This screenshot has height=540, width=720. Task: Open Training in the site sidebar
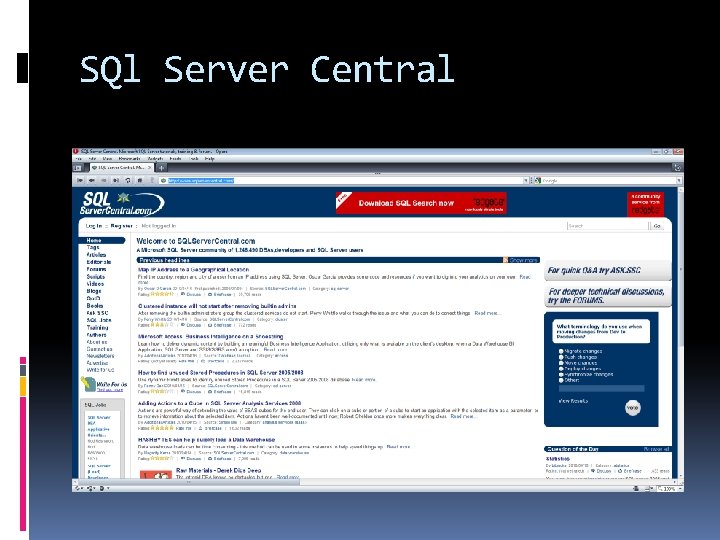coord(97,328)
